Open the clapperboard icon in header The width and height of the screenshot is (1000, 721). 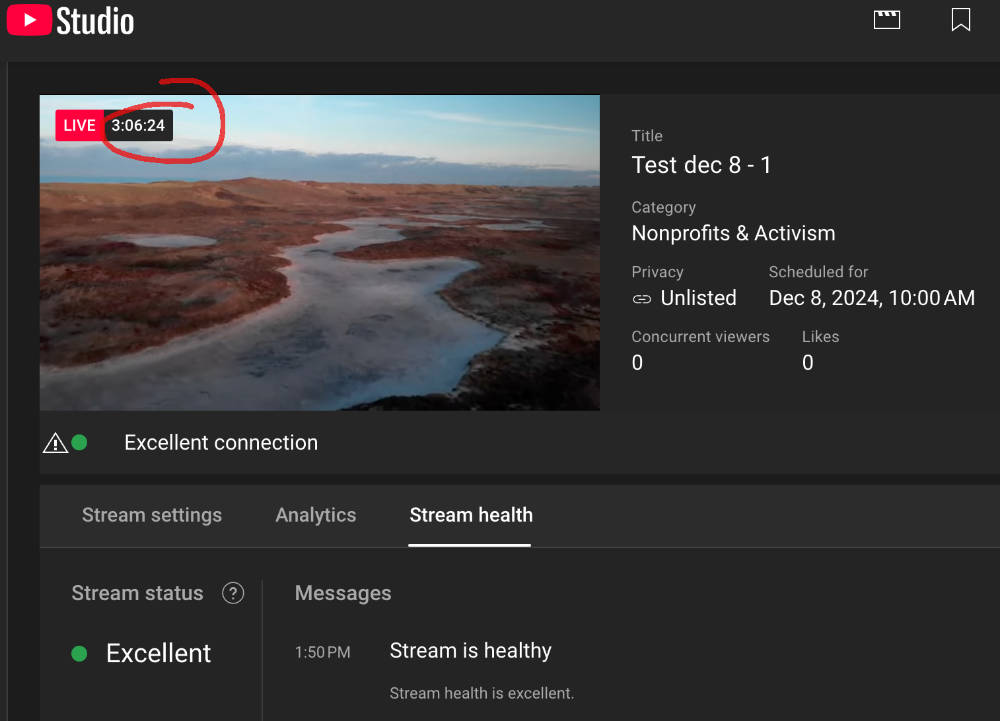point(887,19)
